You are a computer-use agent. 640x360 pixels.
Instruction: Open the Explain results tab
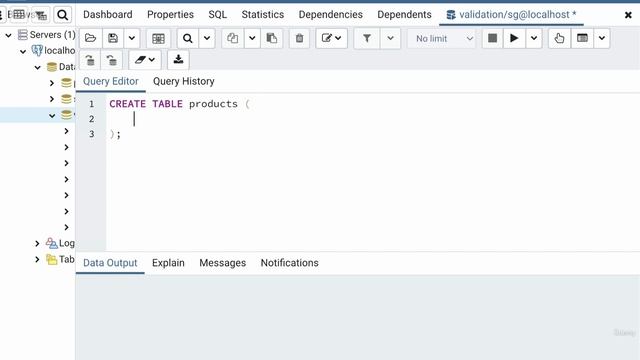coord(168,263)
